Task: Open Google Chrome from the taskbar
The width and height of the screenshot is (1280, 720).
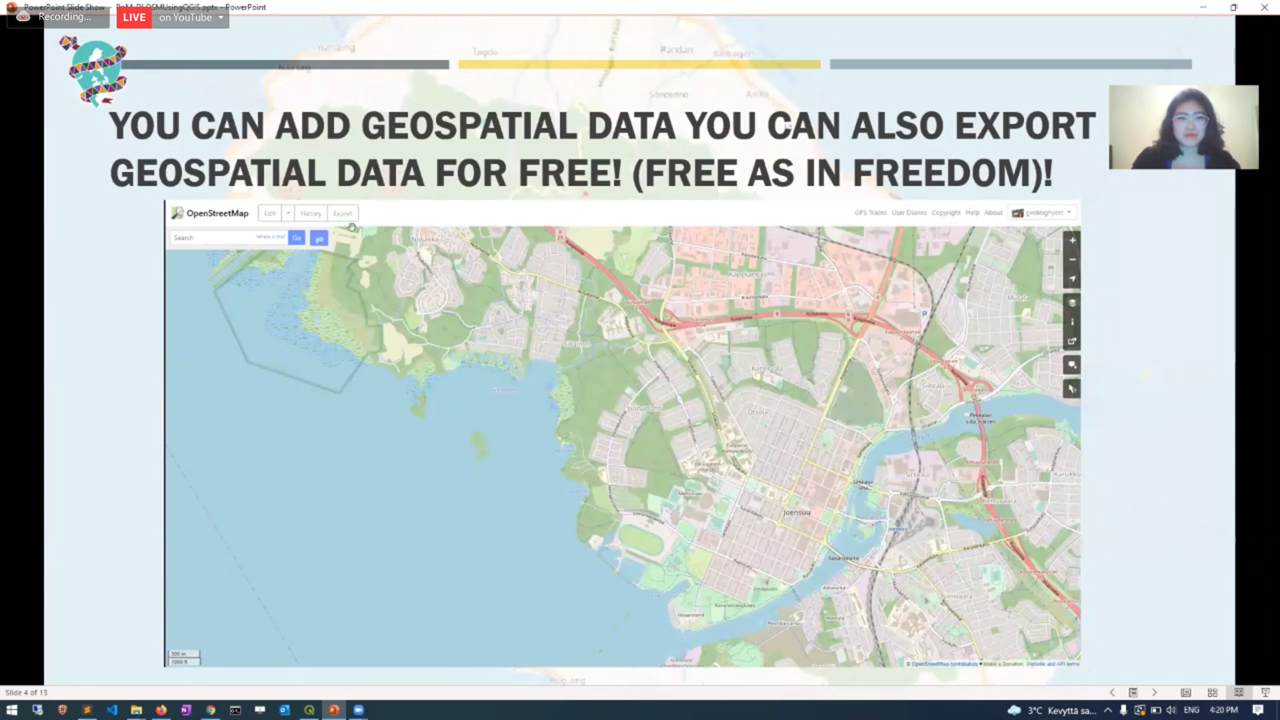Action: click(x=210, y=710)
